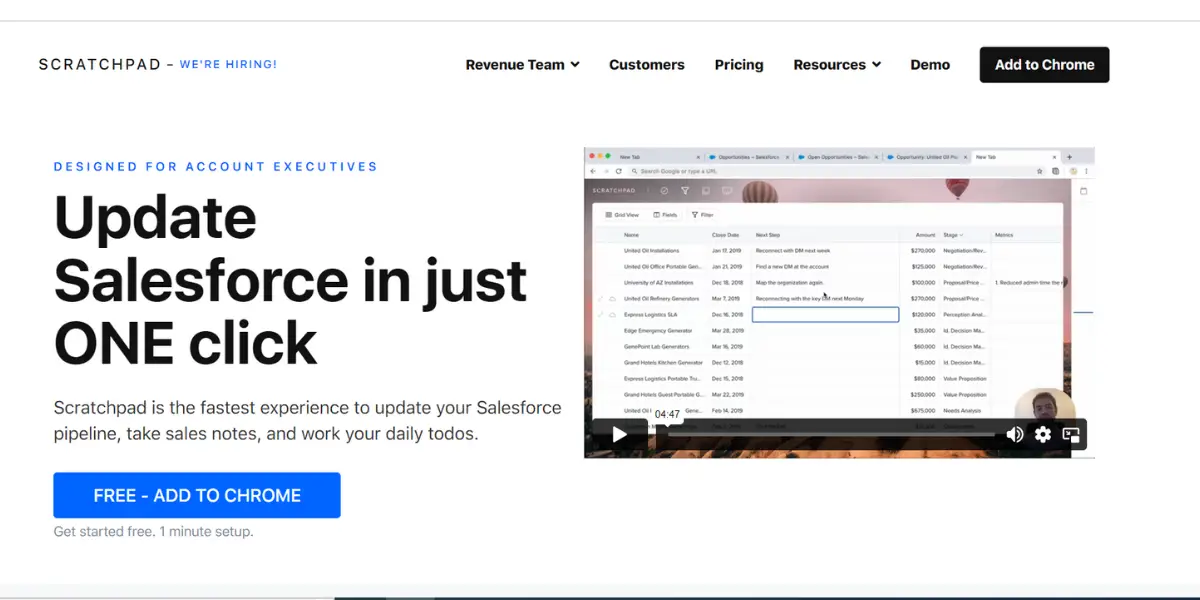Open the Demo menu item

930,64
